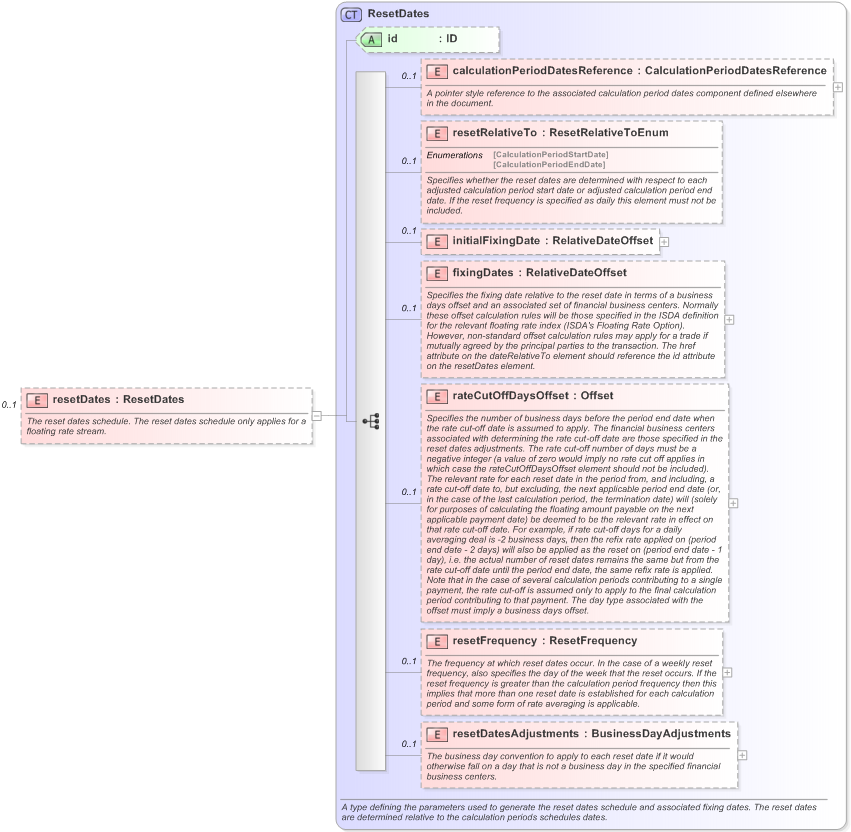
Task: Click the calculationPeriodDatesReference description text
Action: 621,98
